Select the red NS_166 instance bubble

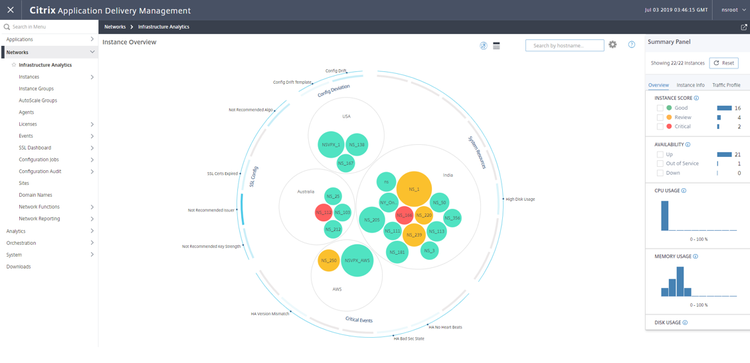(405, 215)
